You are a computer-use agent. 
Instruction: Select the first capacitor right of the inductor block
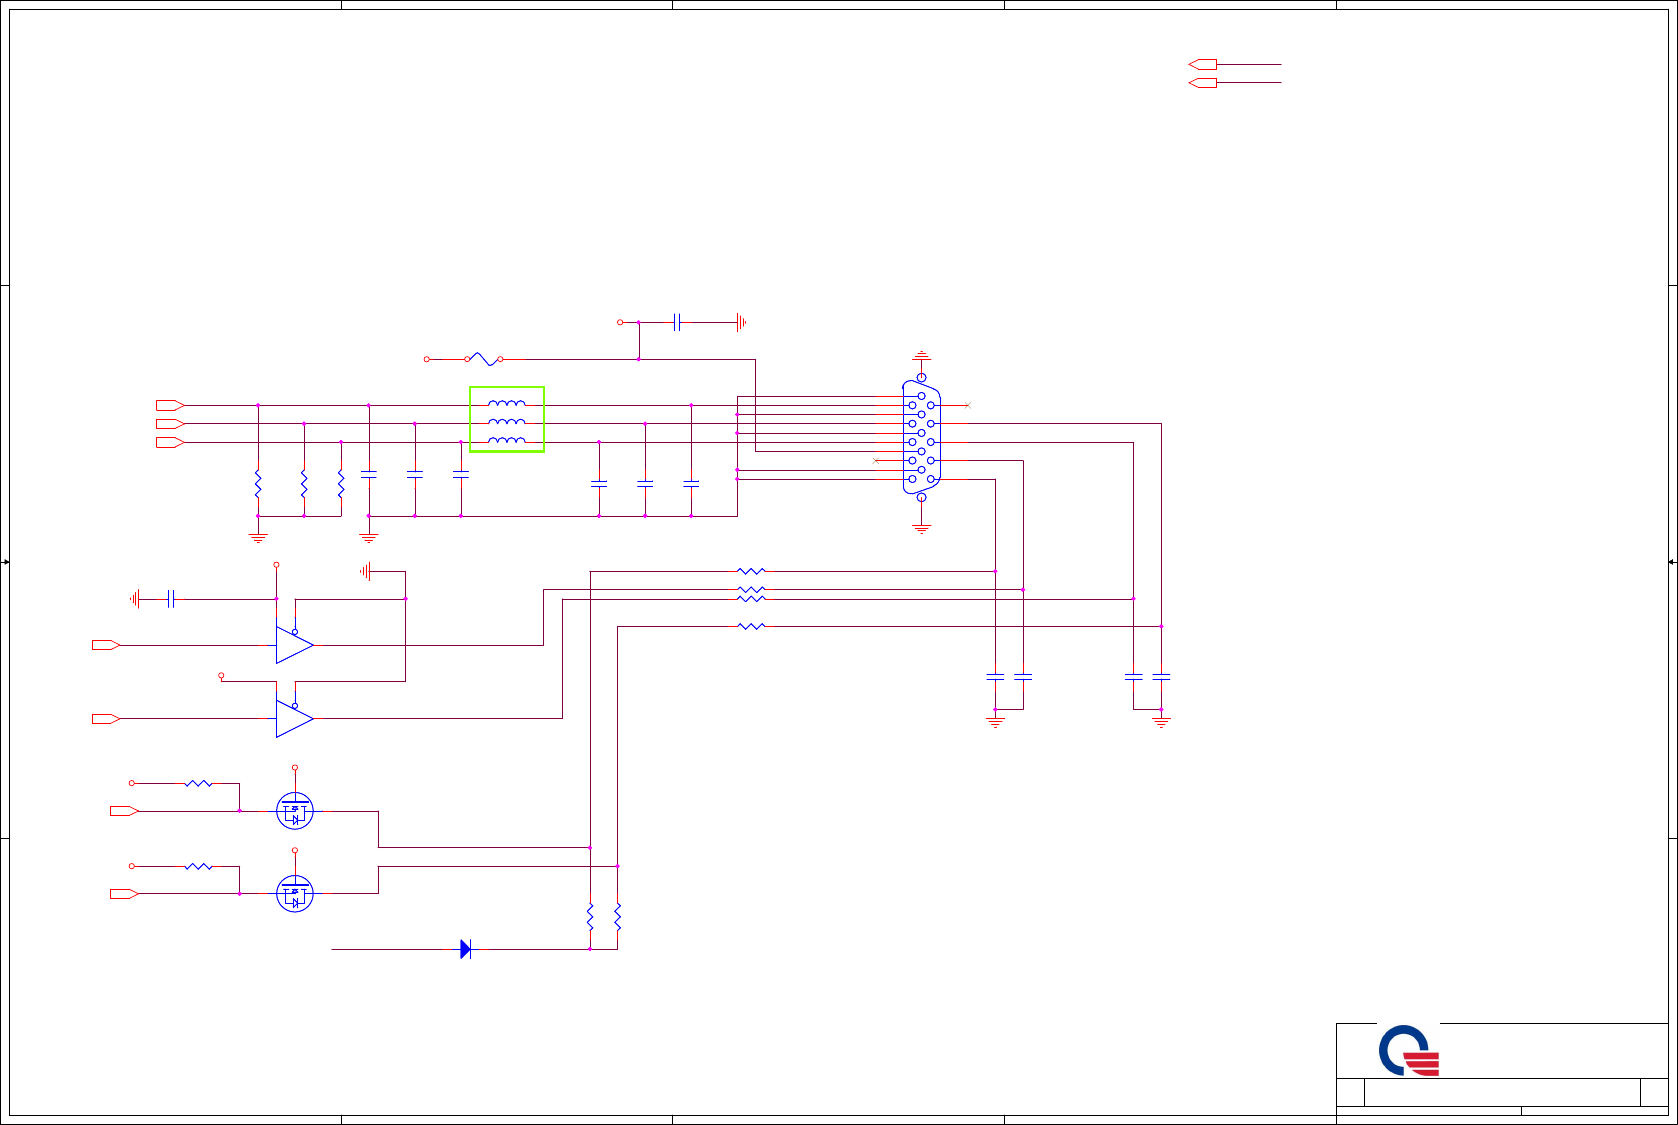click(x=599, y=484)
